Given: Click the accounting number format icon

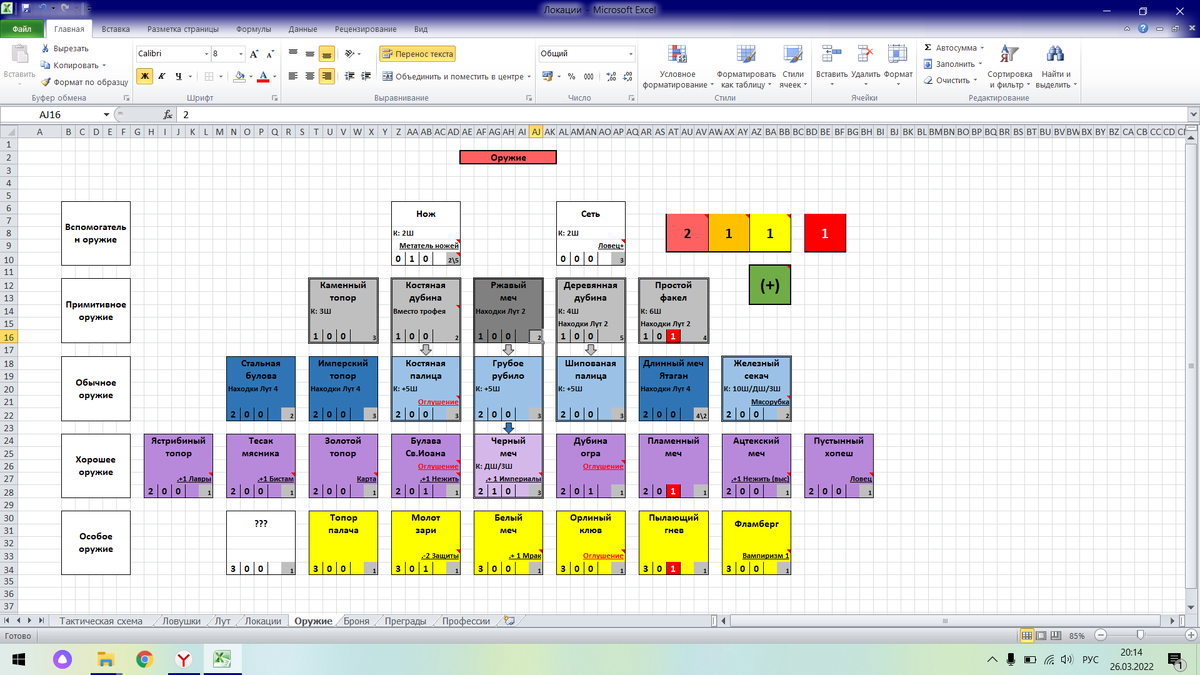Looking at the screenshot, I should pyautogui.click(x=547, y=76).
